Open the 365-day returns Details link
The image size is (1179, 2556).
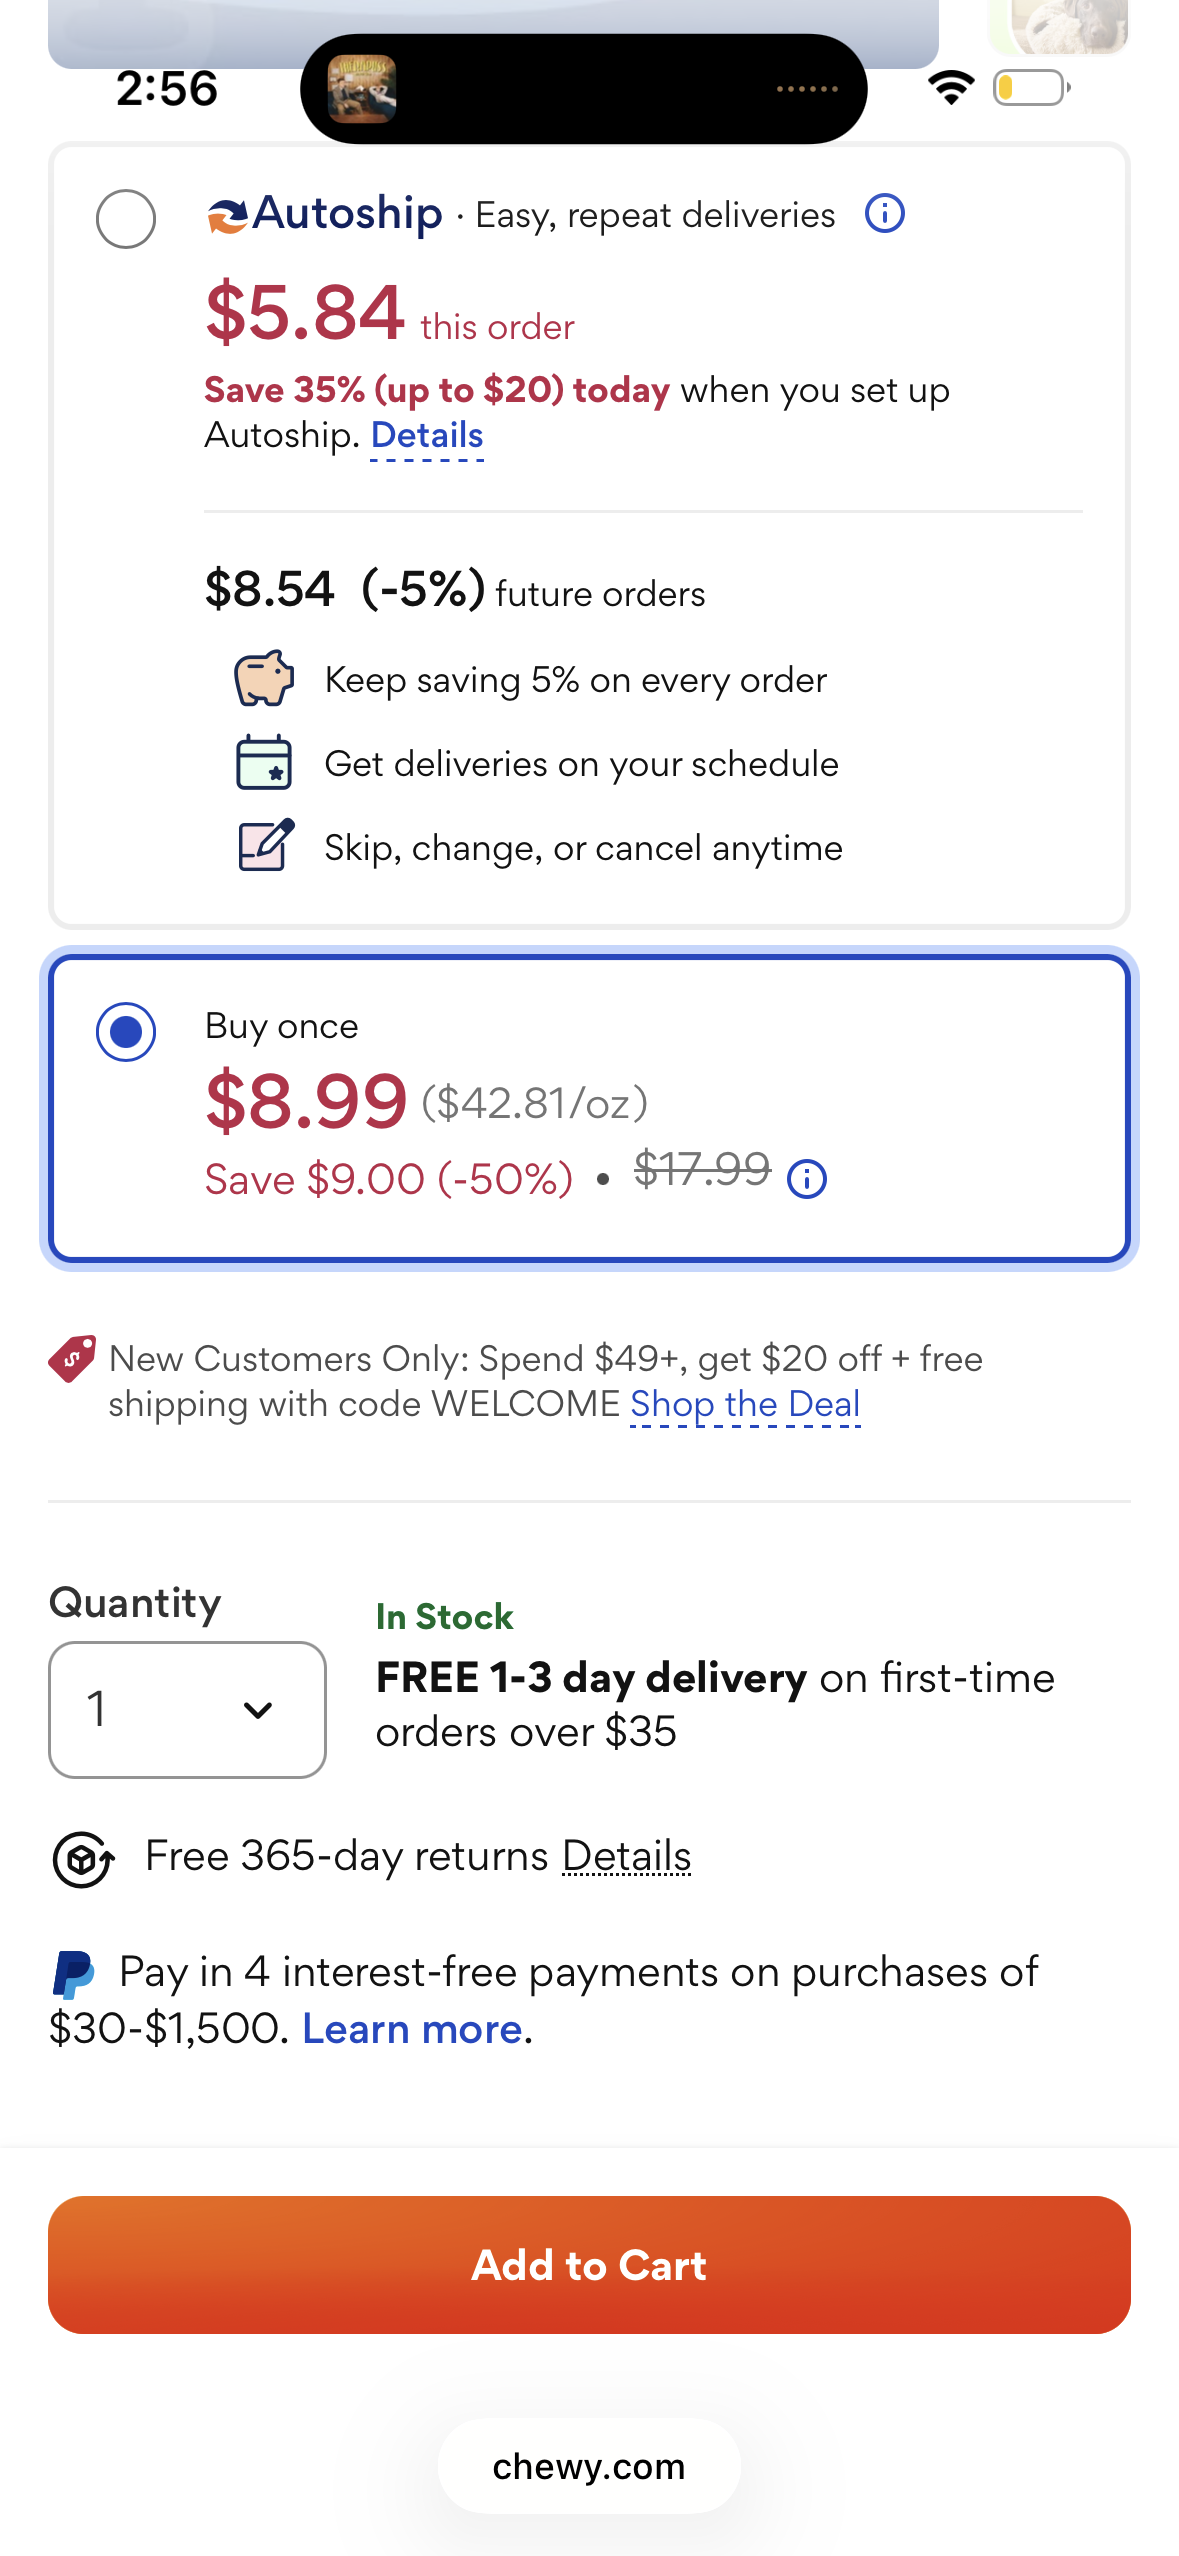[627, 1857]
